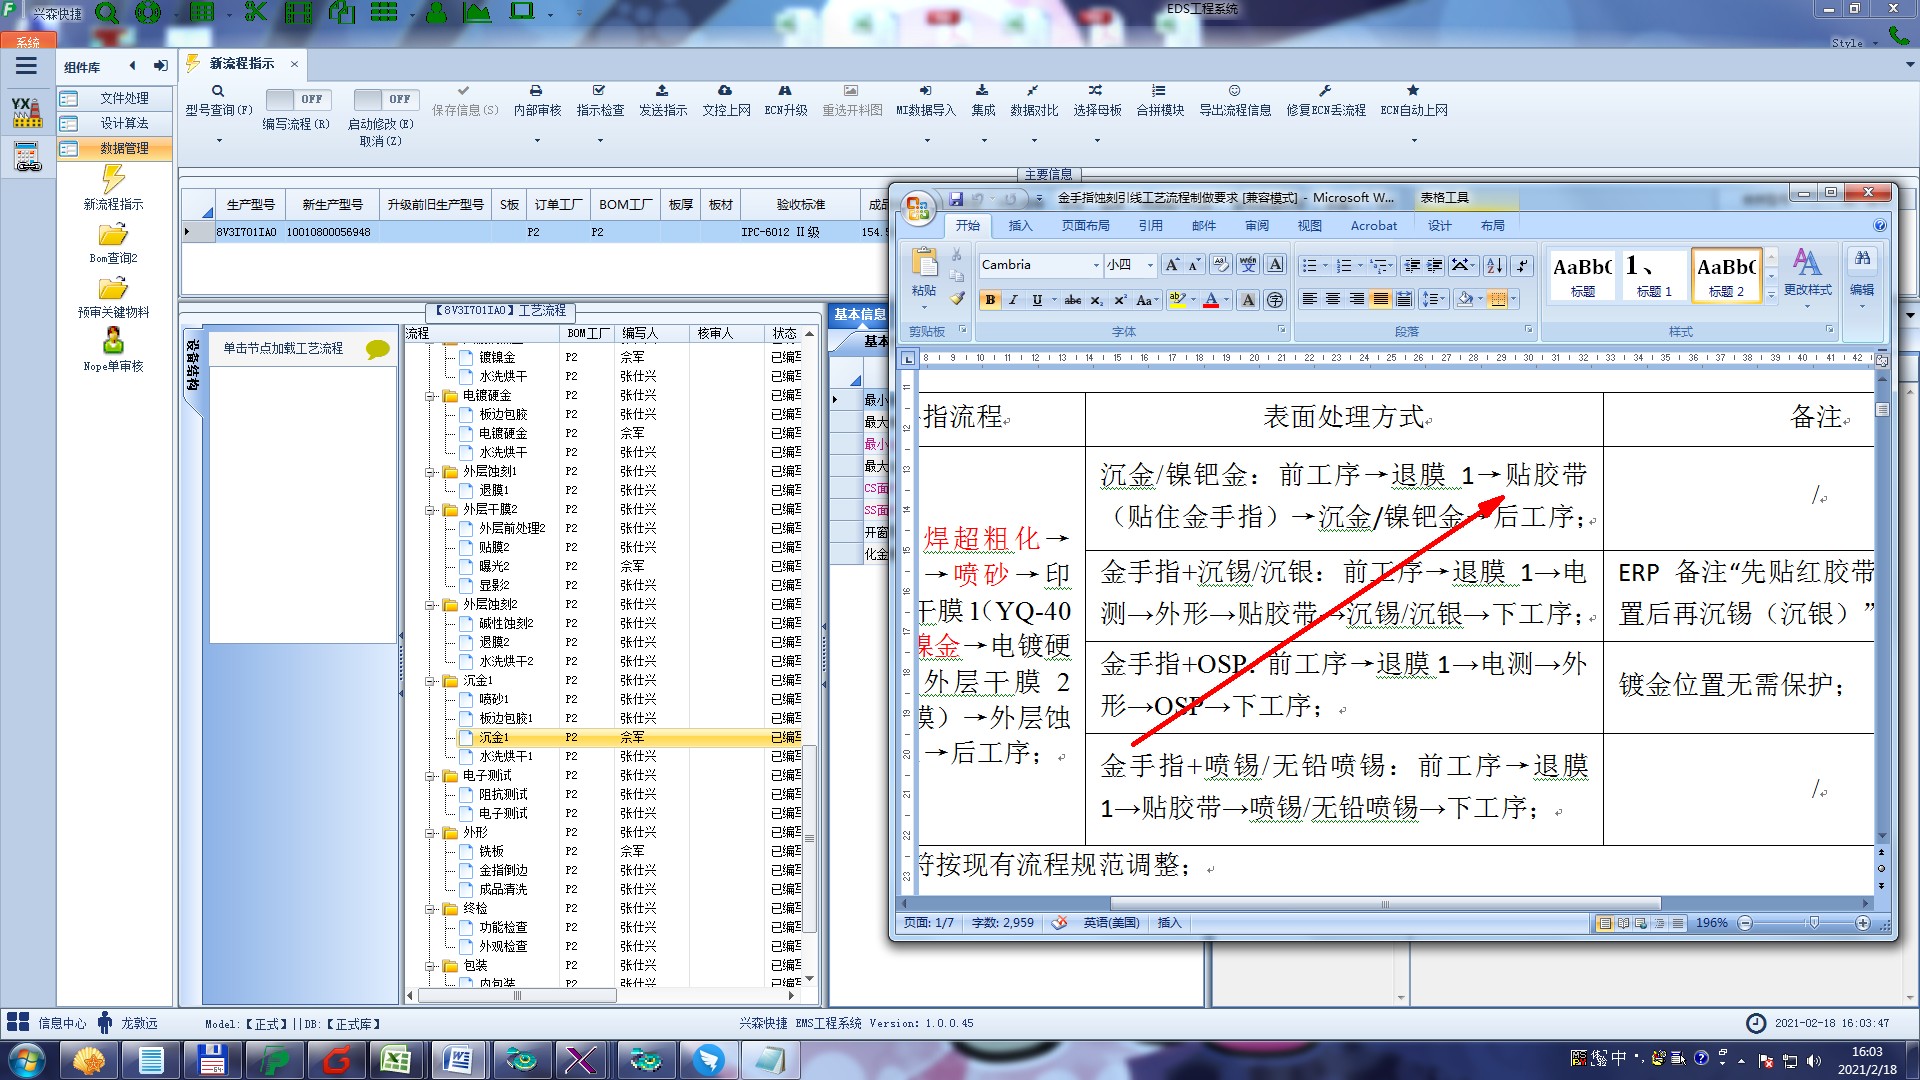
Task: Open Excel from the Windows taskbar
Action: (x=395, y=1059)
